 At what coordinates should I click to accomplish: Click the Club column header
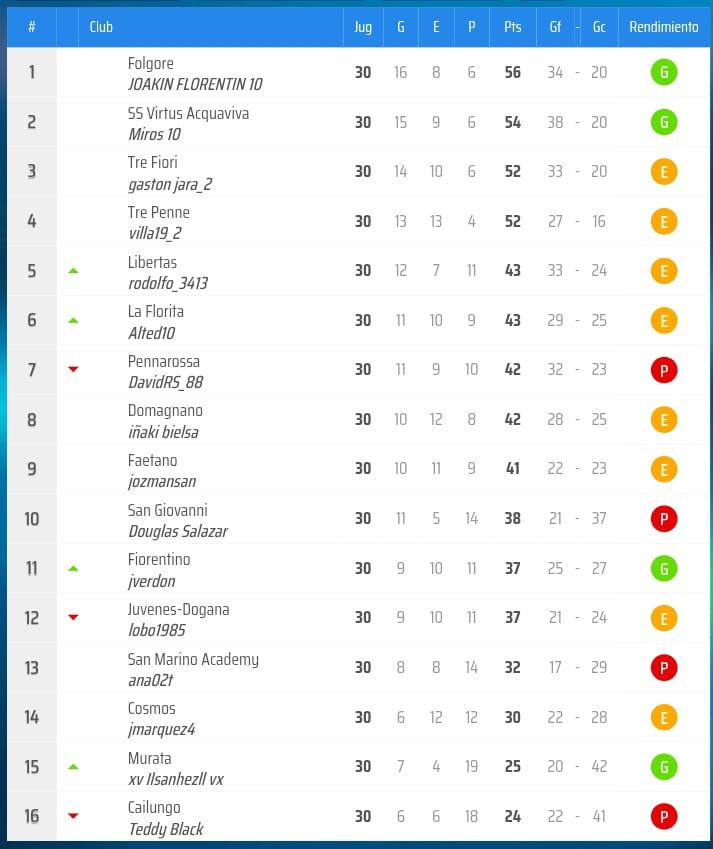click(101, 27)
